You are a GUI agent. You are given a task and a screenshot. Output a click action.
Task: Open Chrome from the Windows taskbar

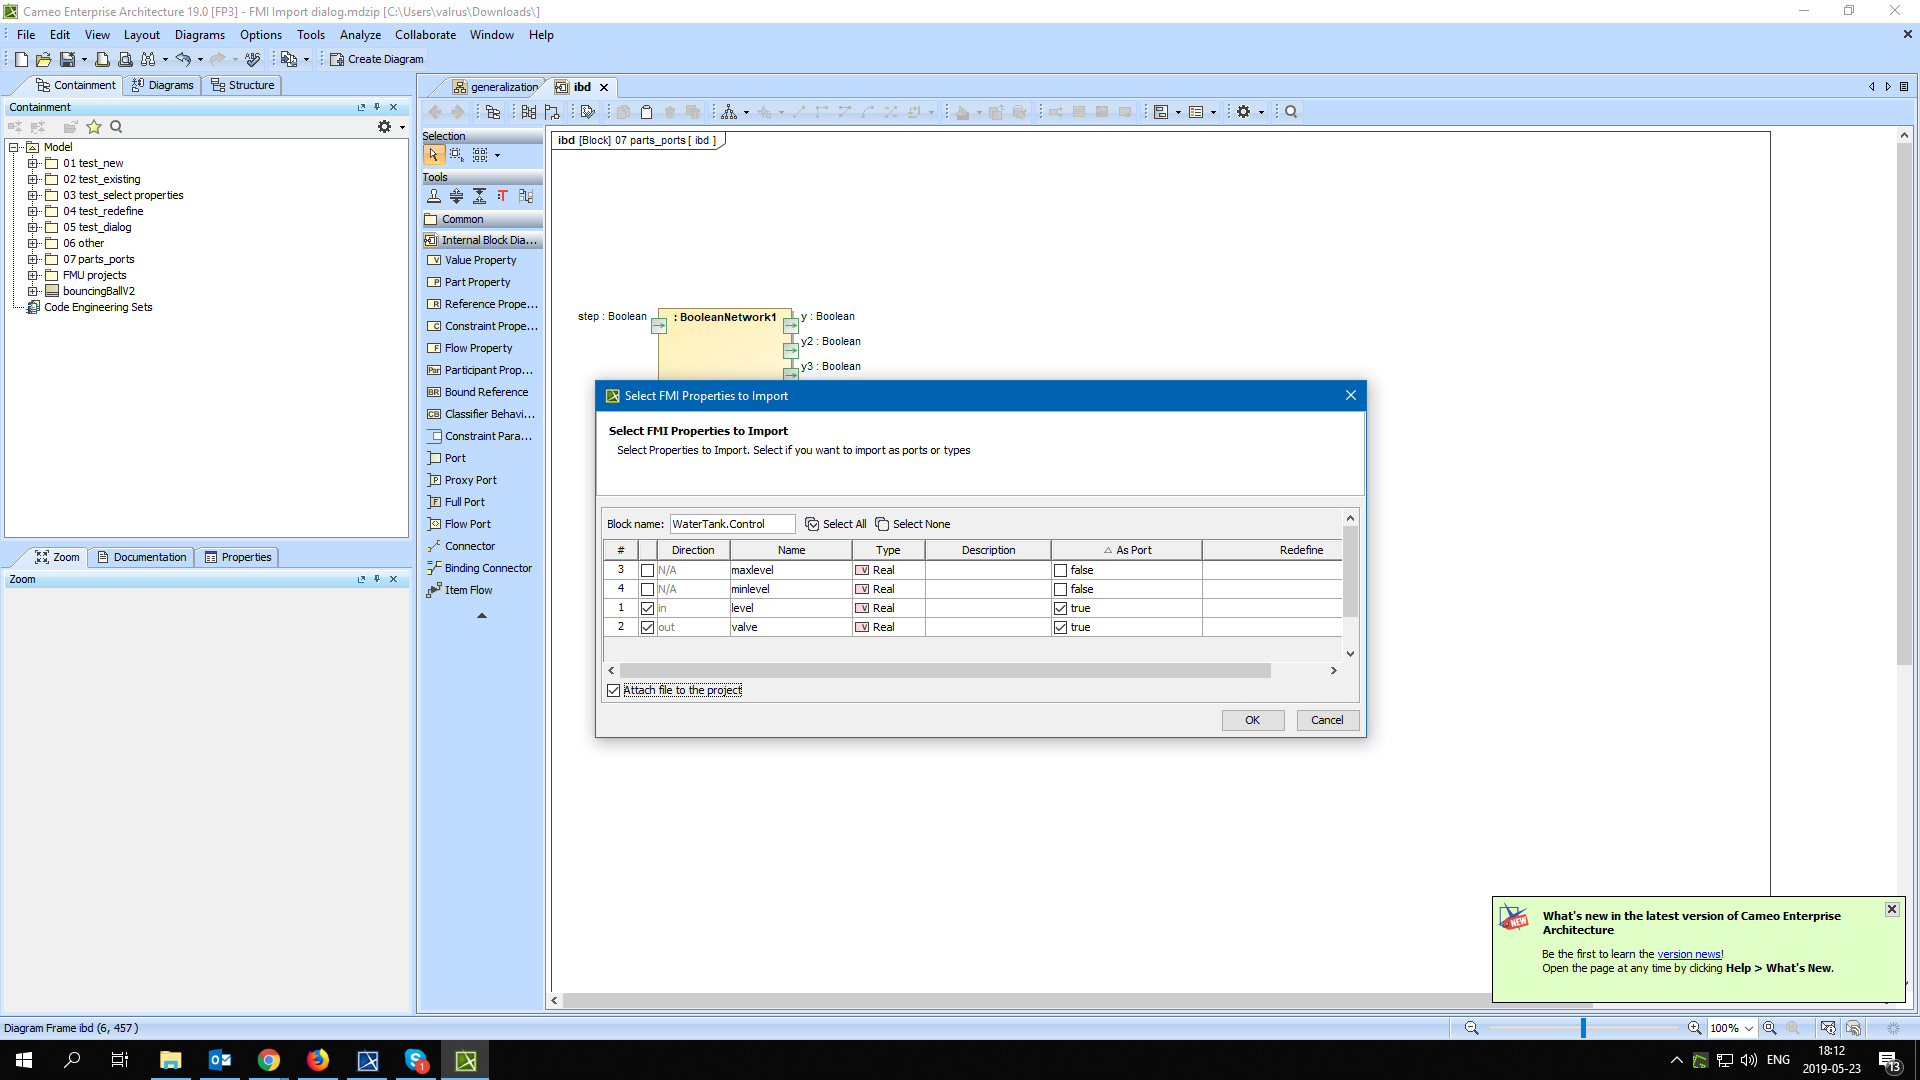(268, 1060)
